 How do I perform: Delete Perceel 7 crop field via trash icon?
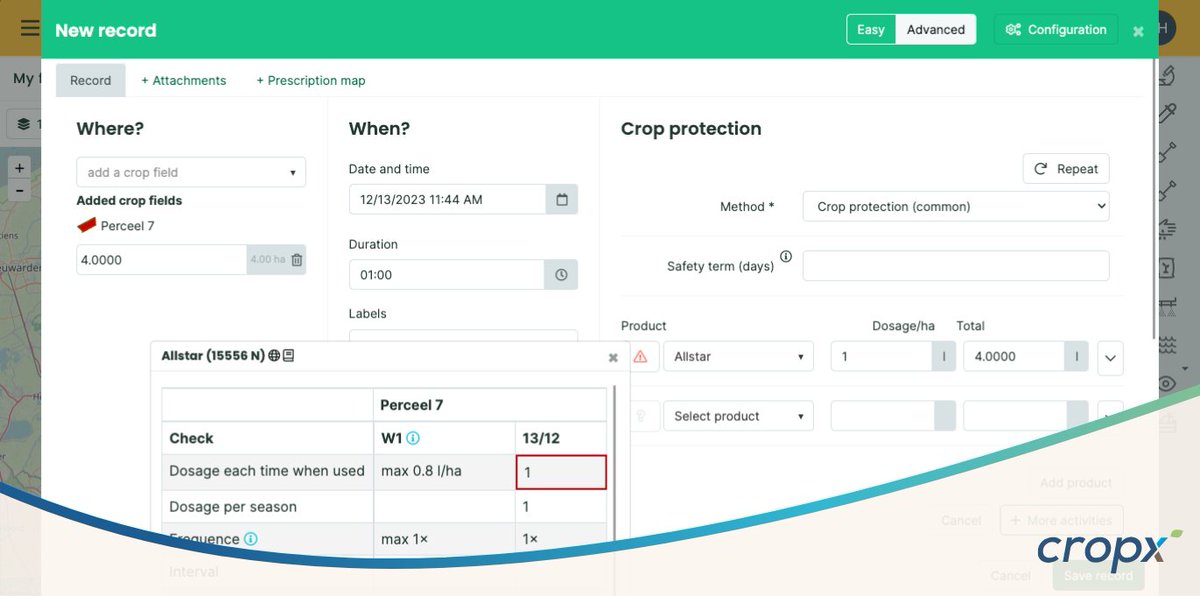tap(297, 260)
